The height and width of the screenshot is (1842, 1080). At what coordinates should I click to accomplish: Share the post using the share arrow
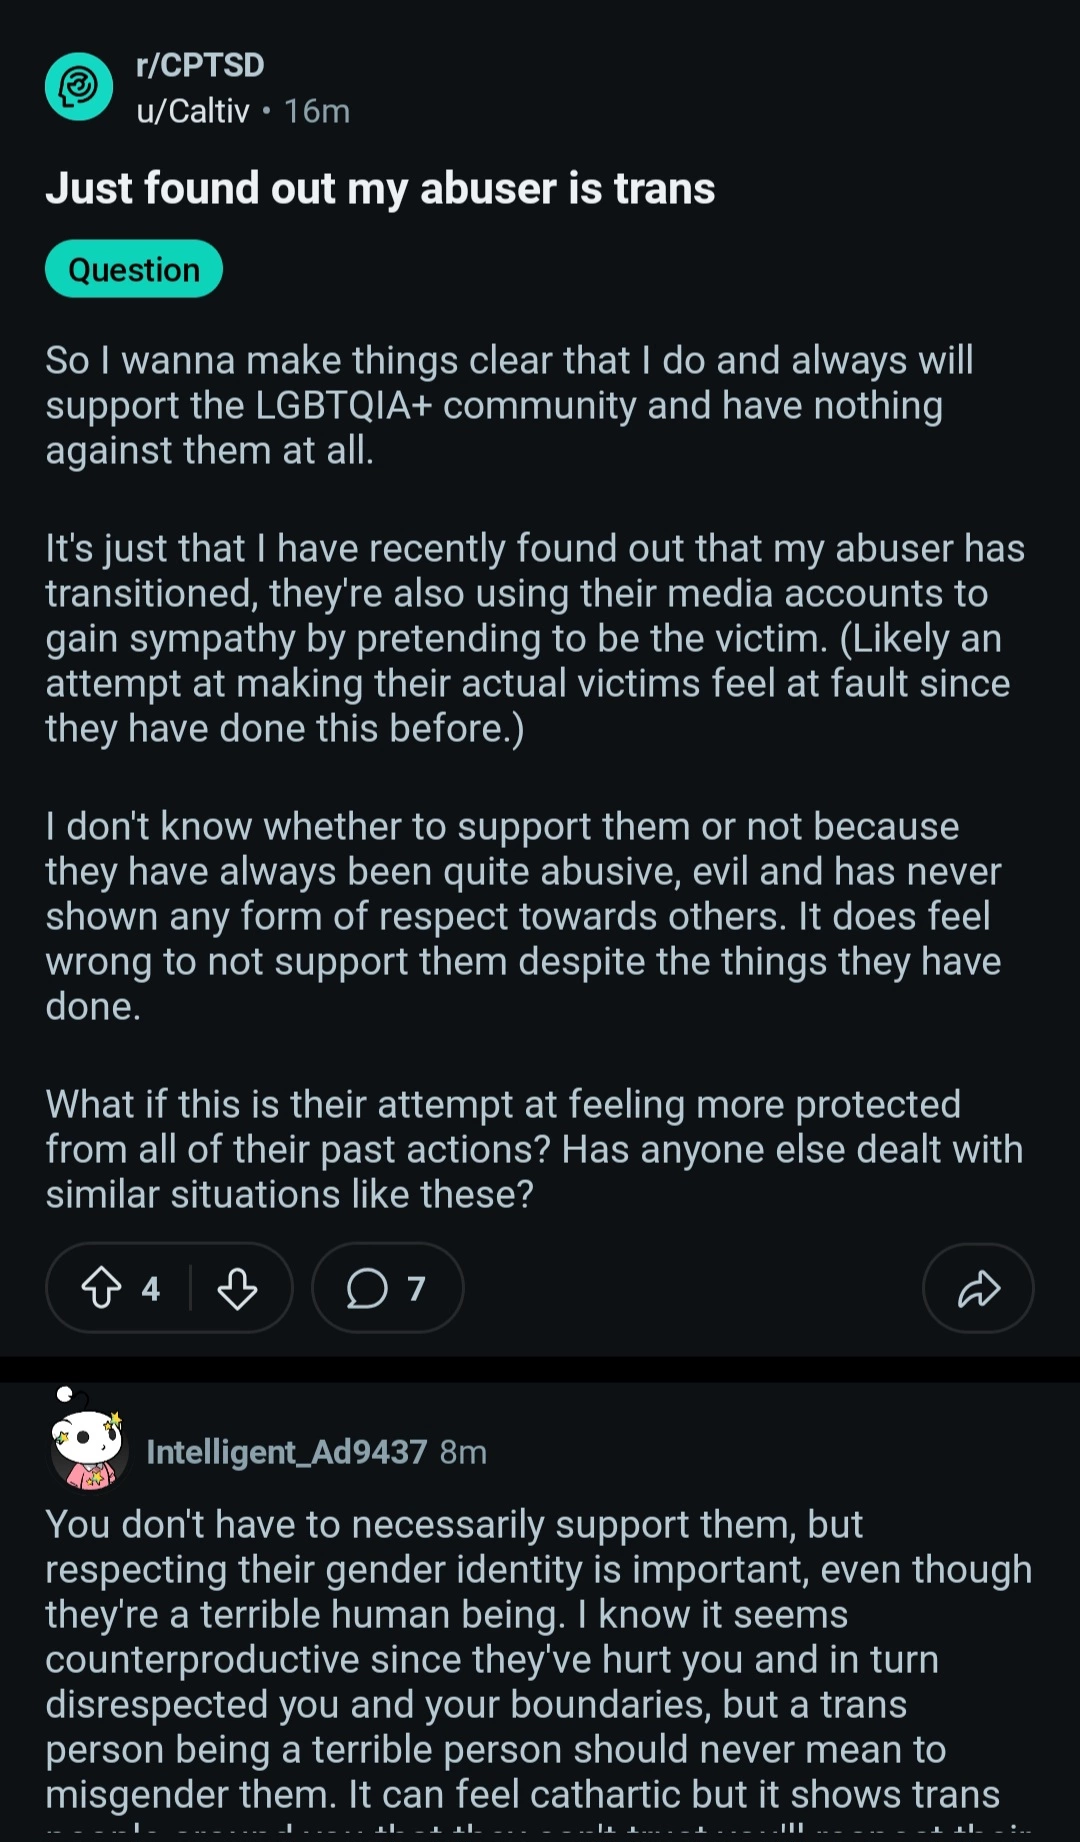pos(978,1288)
